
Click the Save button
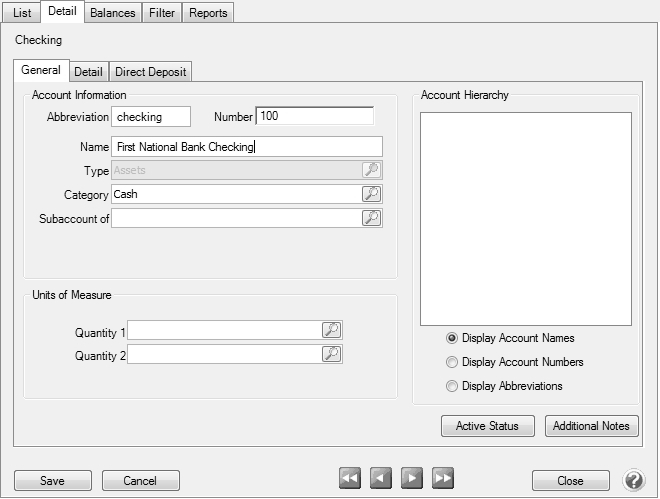(52, 481)
